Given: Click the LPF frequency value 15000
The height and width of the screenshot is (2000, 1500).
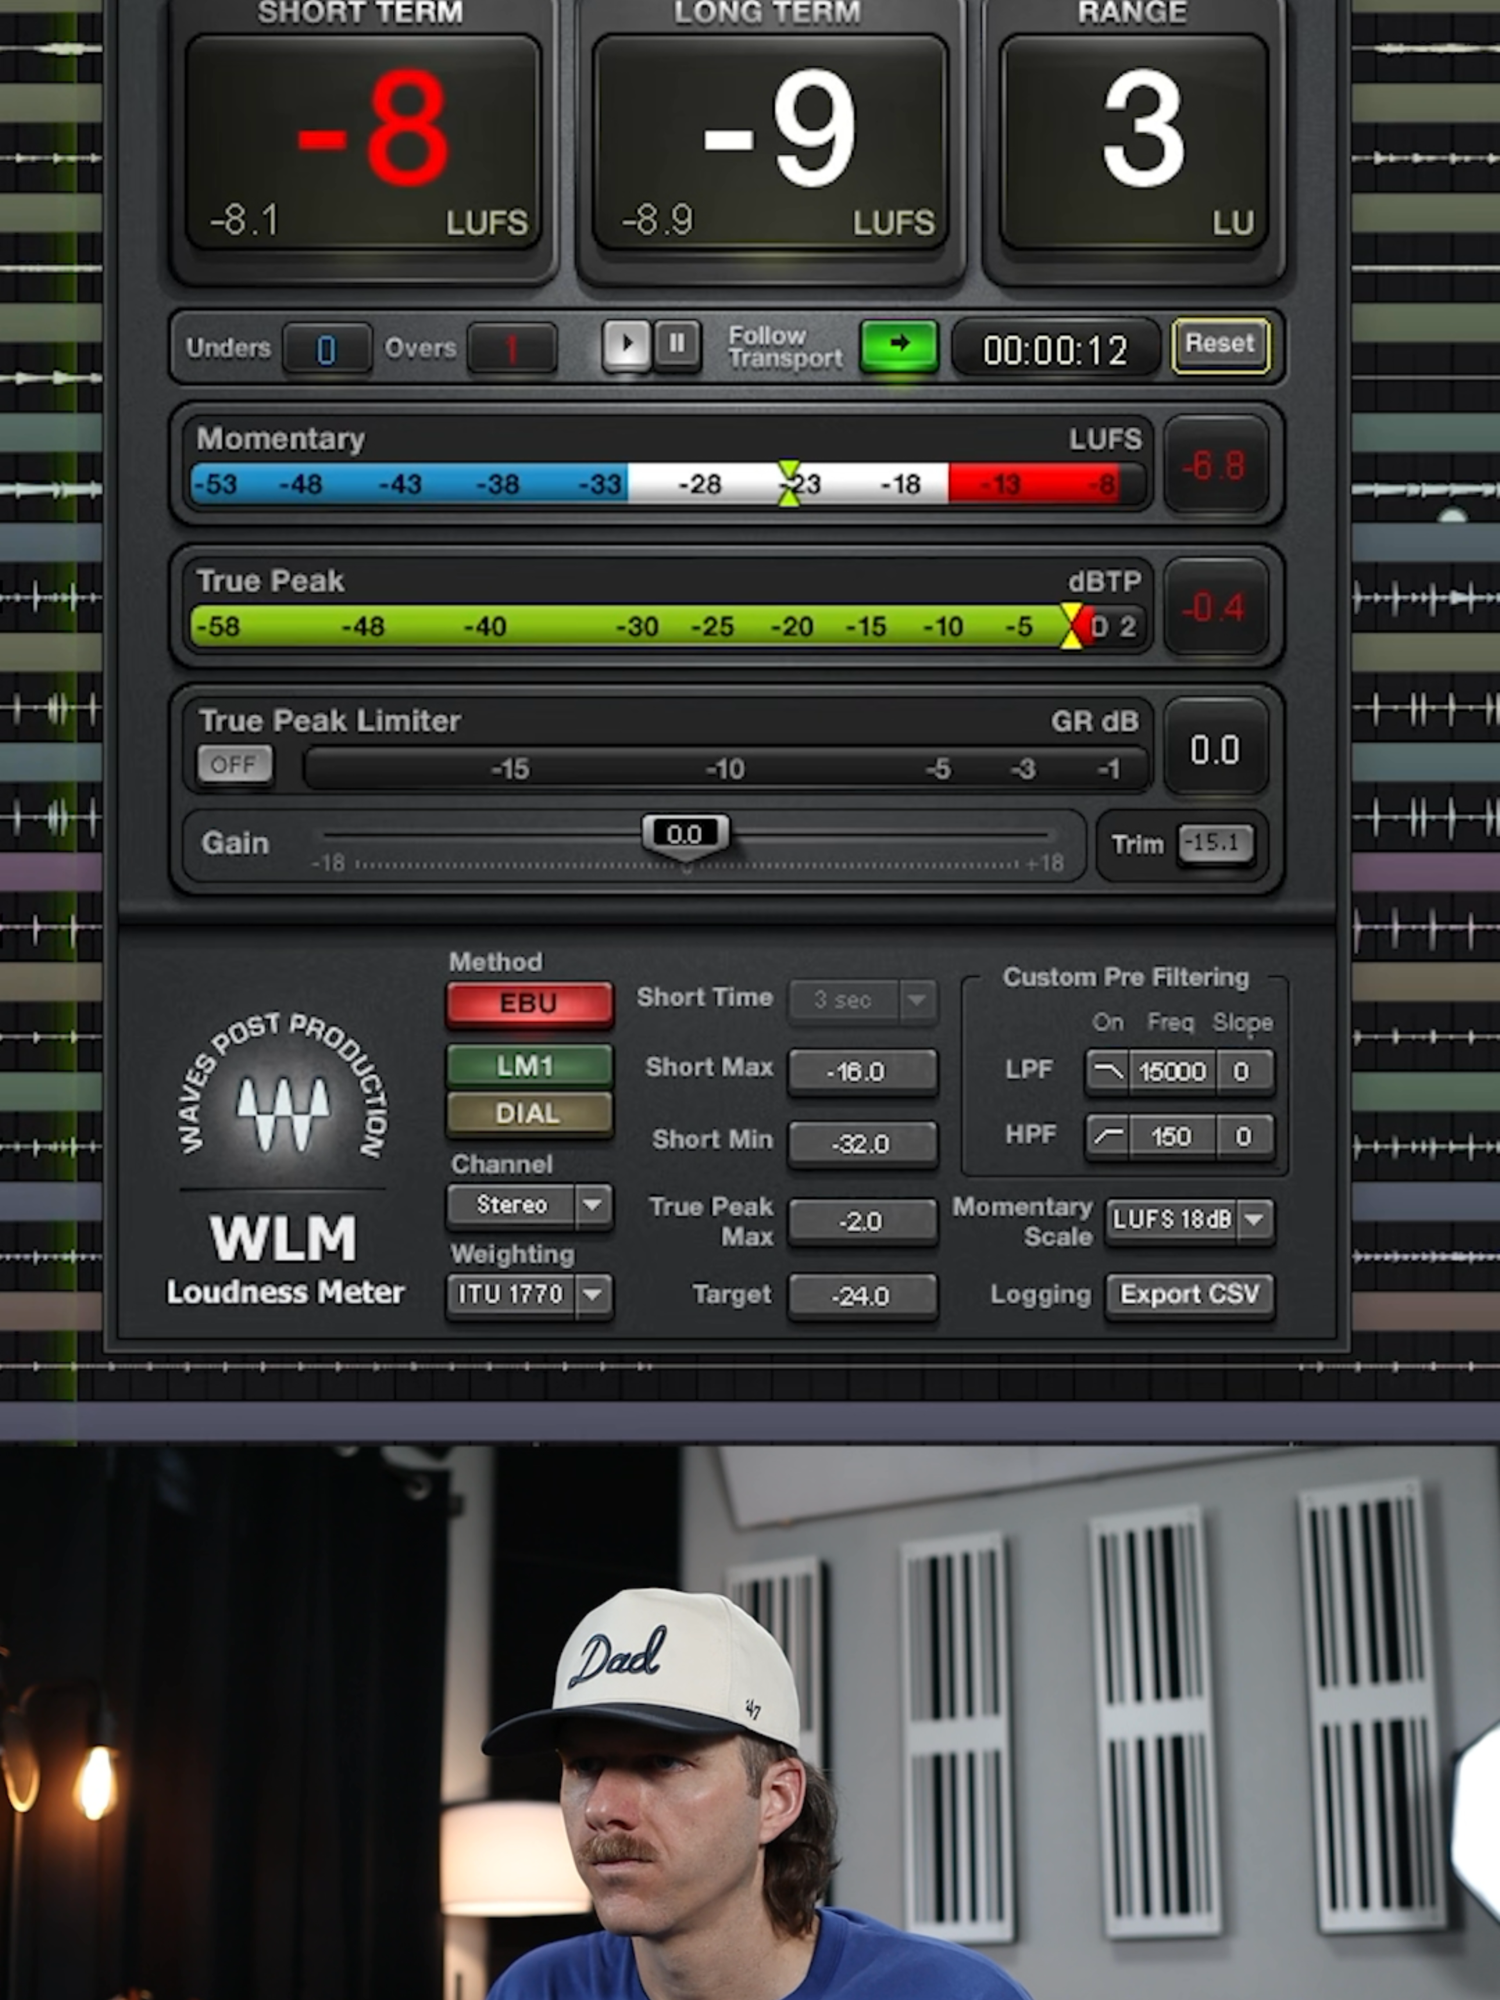Looking at the screenshot, I should pyautogui.click(x=1172, y=1072).
